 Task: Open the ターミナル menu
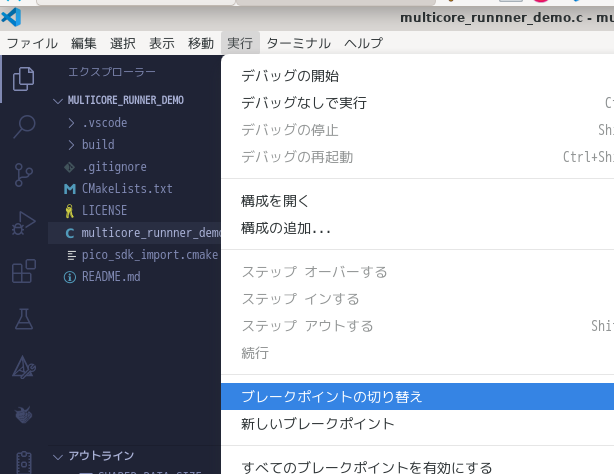[x=298, y=43]
